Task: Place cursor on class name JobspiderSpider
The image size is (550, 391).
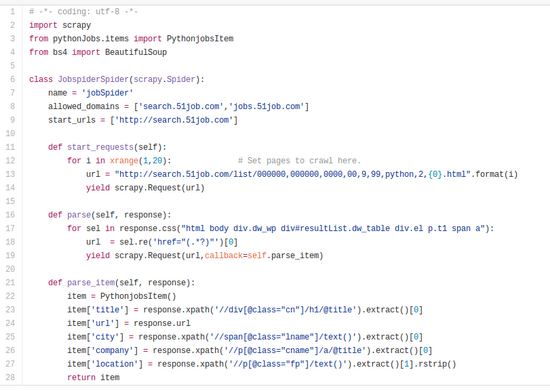Action: tap(93, 79)
